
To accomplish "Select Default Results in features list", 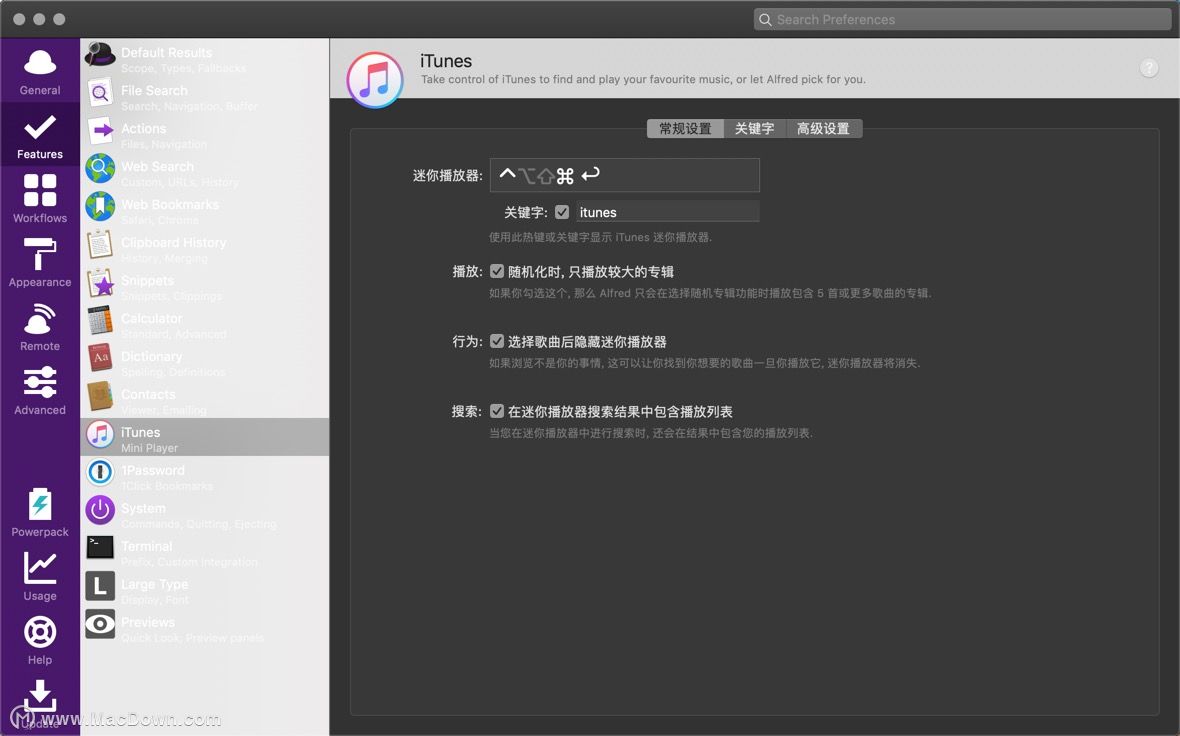I will tap(205, 59).
